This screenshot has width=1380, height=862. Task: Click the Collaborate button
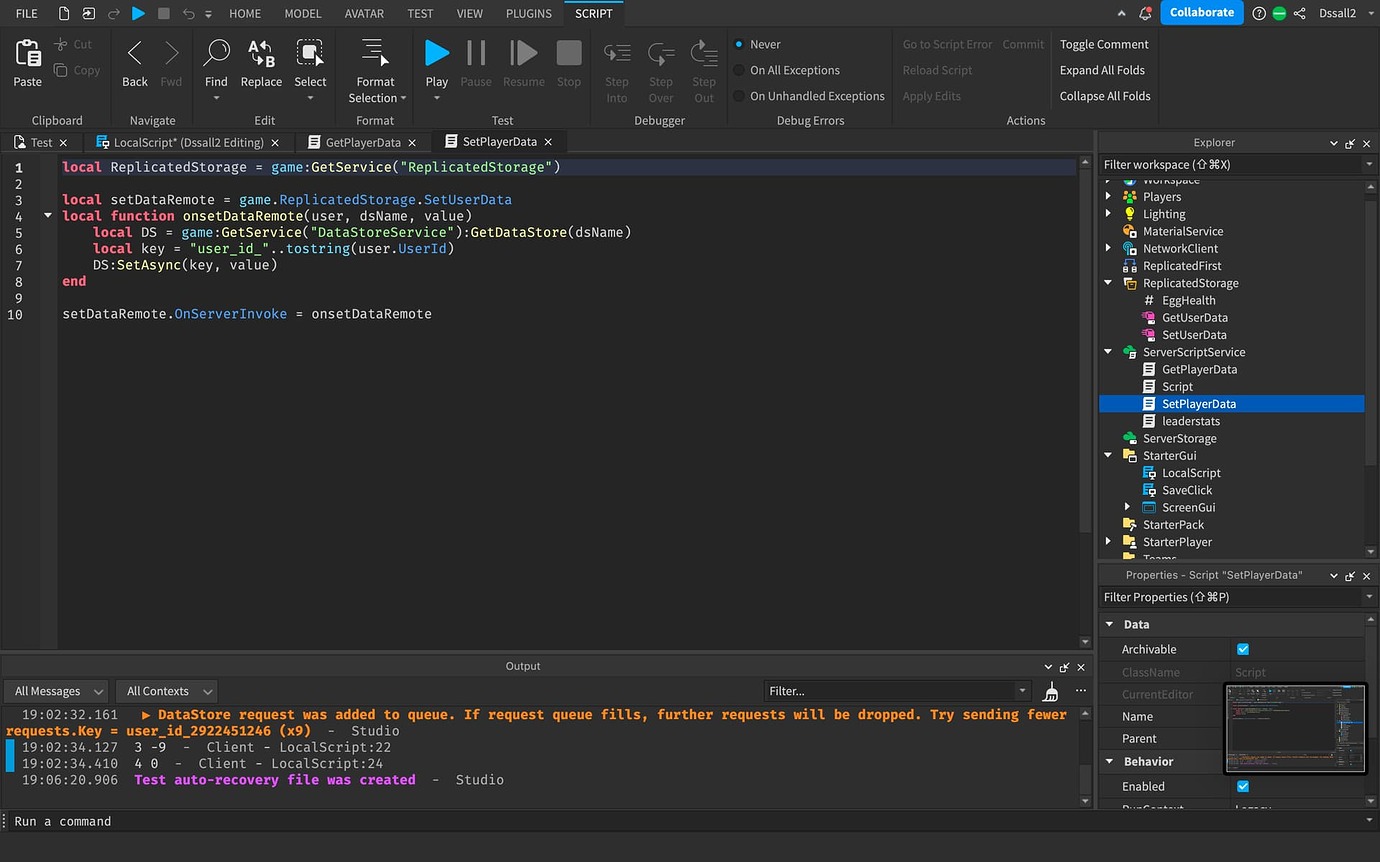(1202, 13)
